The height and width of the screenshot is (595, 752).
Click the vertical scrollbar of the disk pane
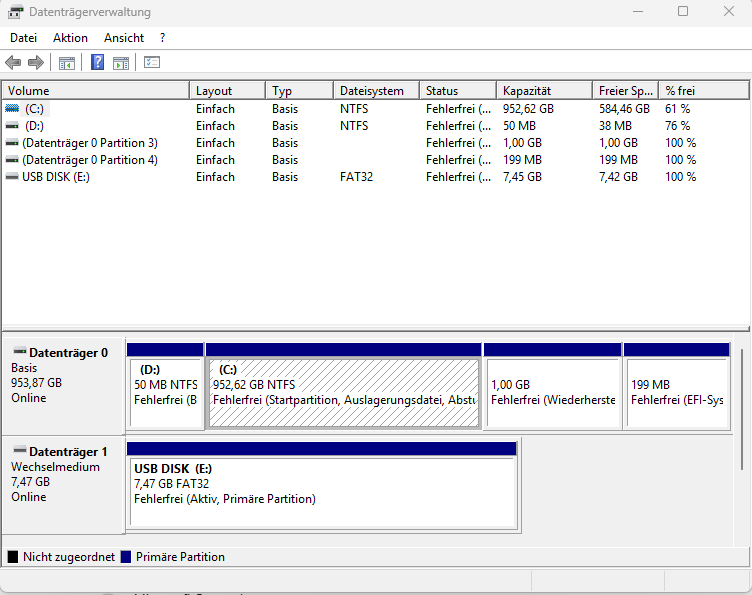coord(741,409)
